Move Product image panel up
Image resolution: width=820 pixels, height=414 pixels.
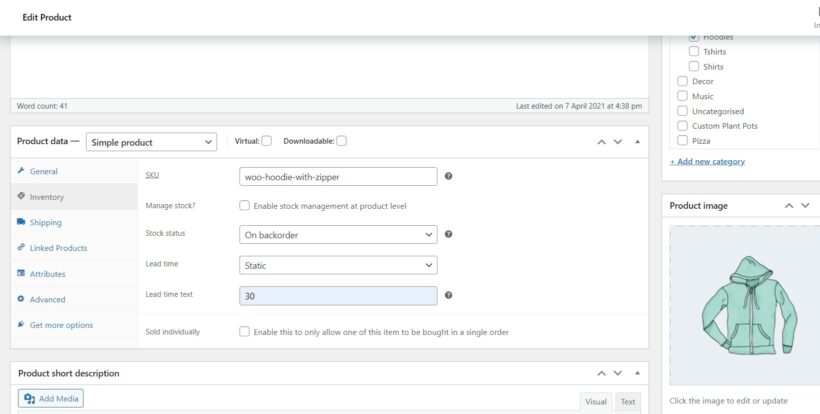point(789,206)
